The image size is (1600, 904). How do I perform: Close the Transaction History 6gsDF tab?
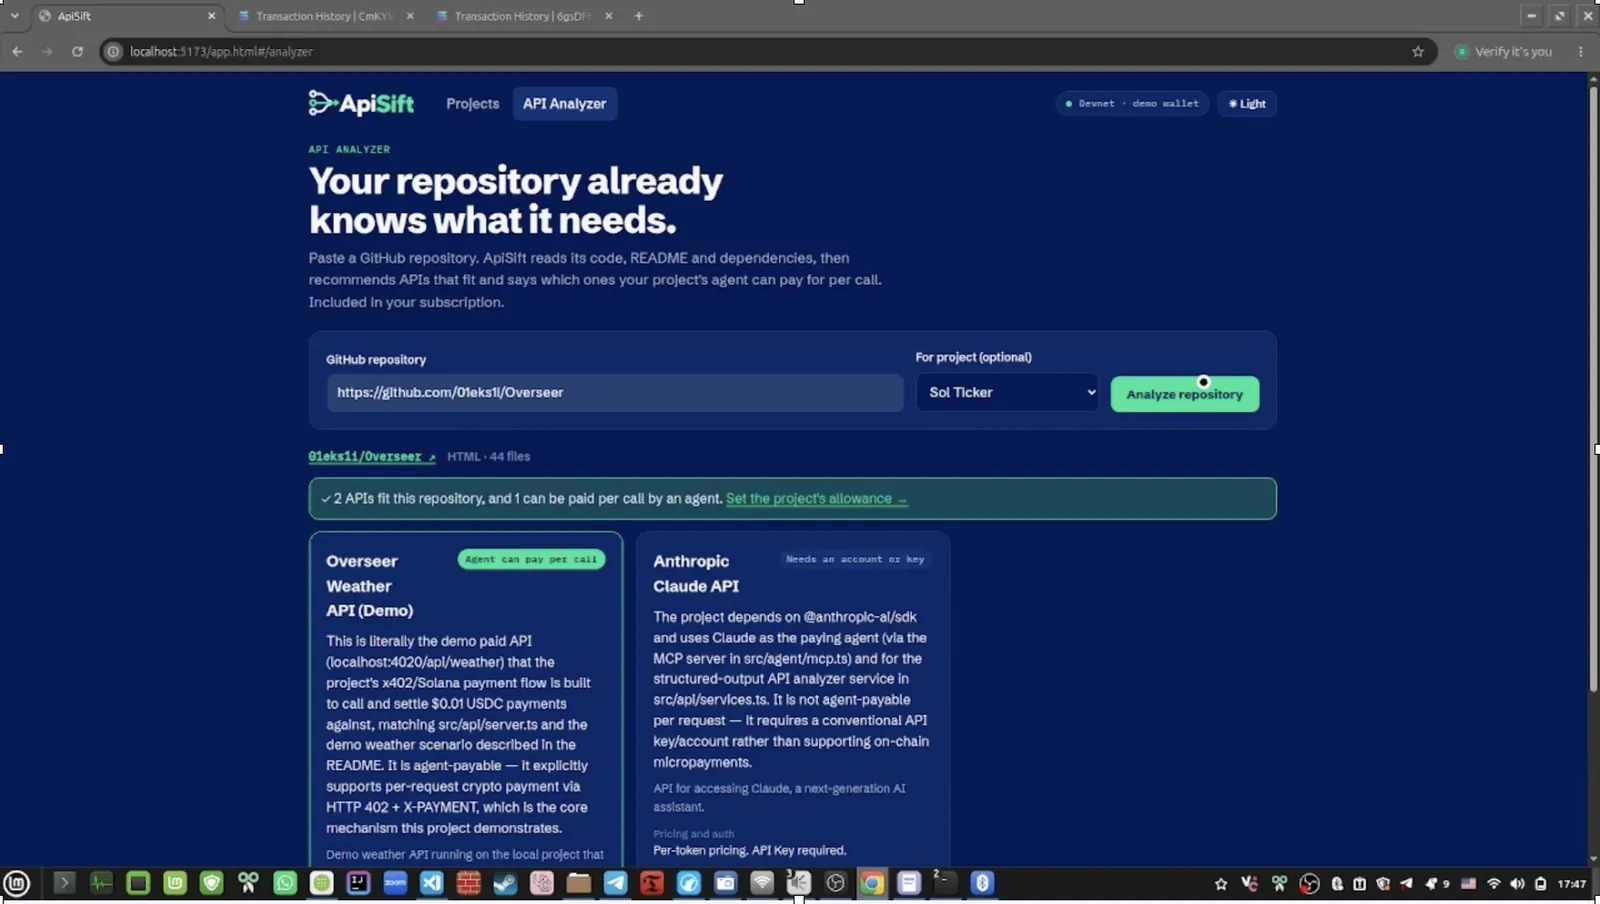[608, 16]
